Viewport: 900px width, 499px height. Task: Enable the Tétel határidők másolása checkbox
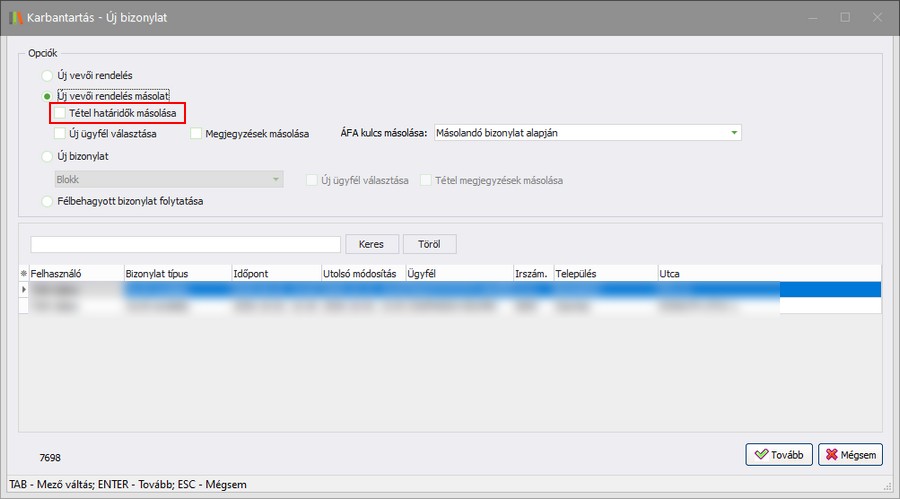point(61,114)
